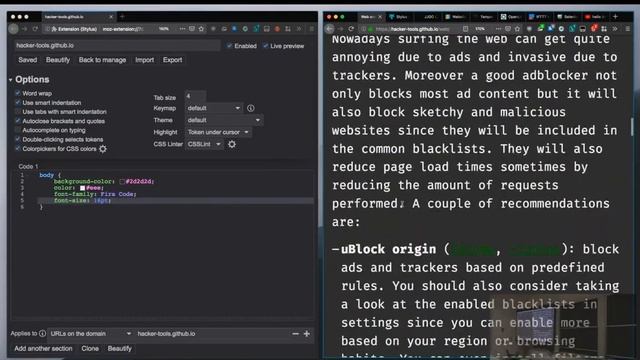Viewport: 640px width, 360px height.
Task: Click the right window address bar URL
Action: click(x=412, y=29)
